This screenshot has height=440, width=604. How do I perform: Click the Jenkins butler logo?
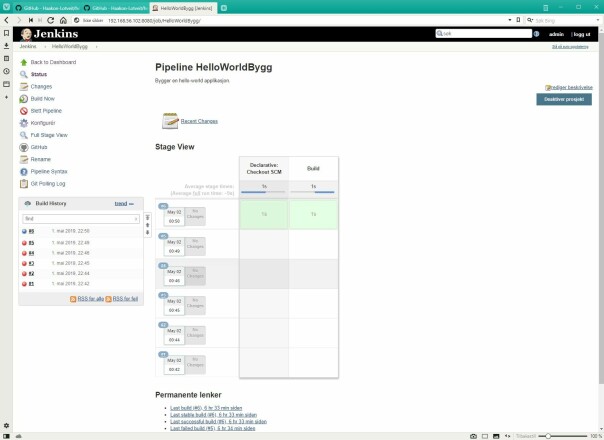click(26, 34)
